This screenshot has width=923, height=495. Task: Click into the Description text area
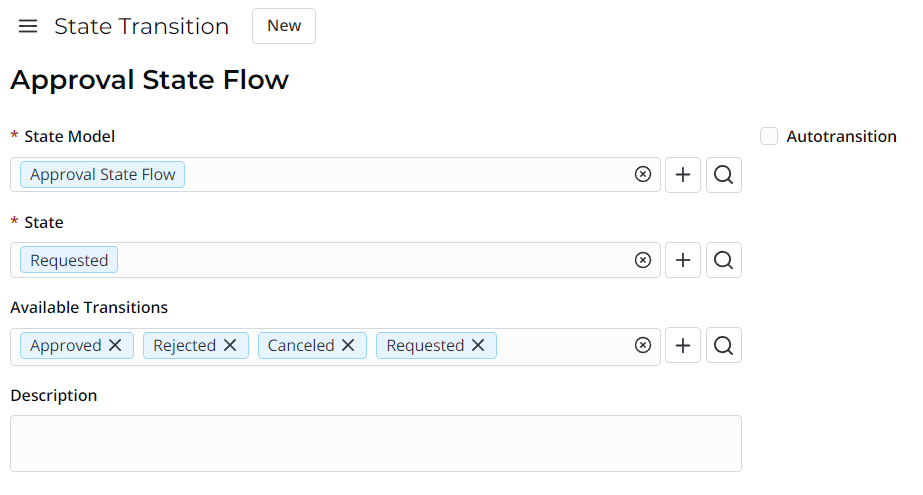point(376,443)
